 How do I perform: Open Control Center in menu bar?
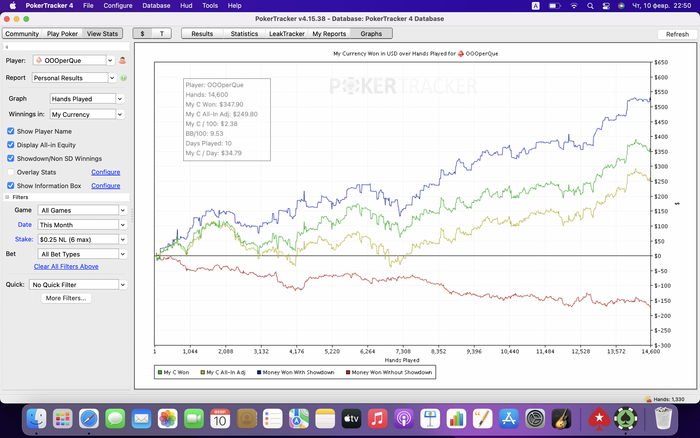606,6
